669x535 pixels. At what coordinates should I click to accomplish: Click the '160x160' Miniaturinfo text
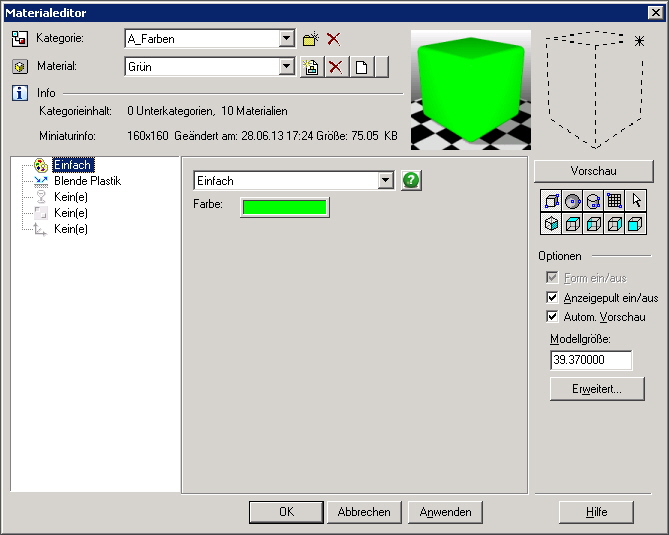click(148, 136)
